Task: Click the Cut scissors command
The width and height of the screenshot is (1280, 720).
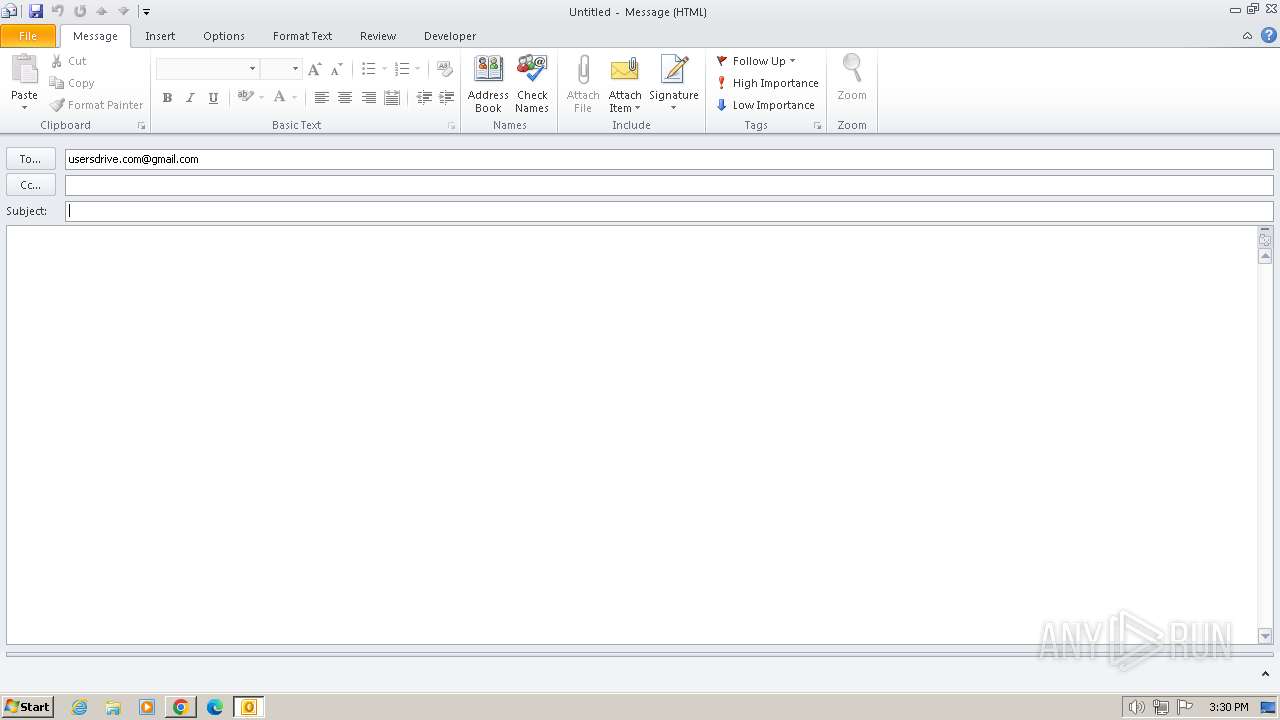Action: coord(69,61)
